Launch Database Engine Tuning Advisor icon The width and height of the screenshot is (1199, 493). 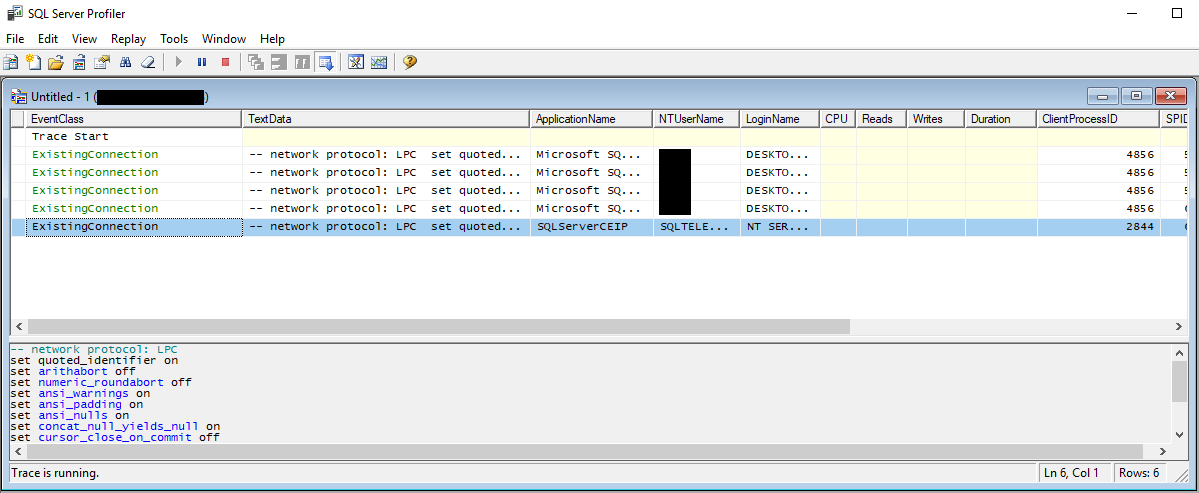point(355,62)
